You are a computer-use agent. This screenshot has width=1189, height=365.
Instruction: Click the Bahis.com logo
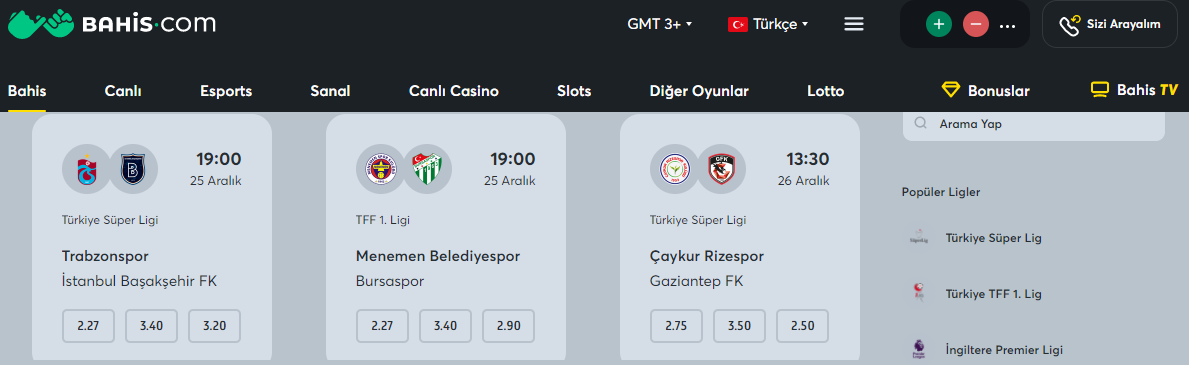[x=111, y=24]
